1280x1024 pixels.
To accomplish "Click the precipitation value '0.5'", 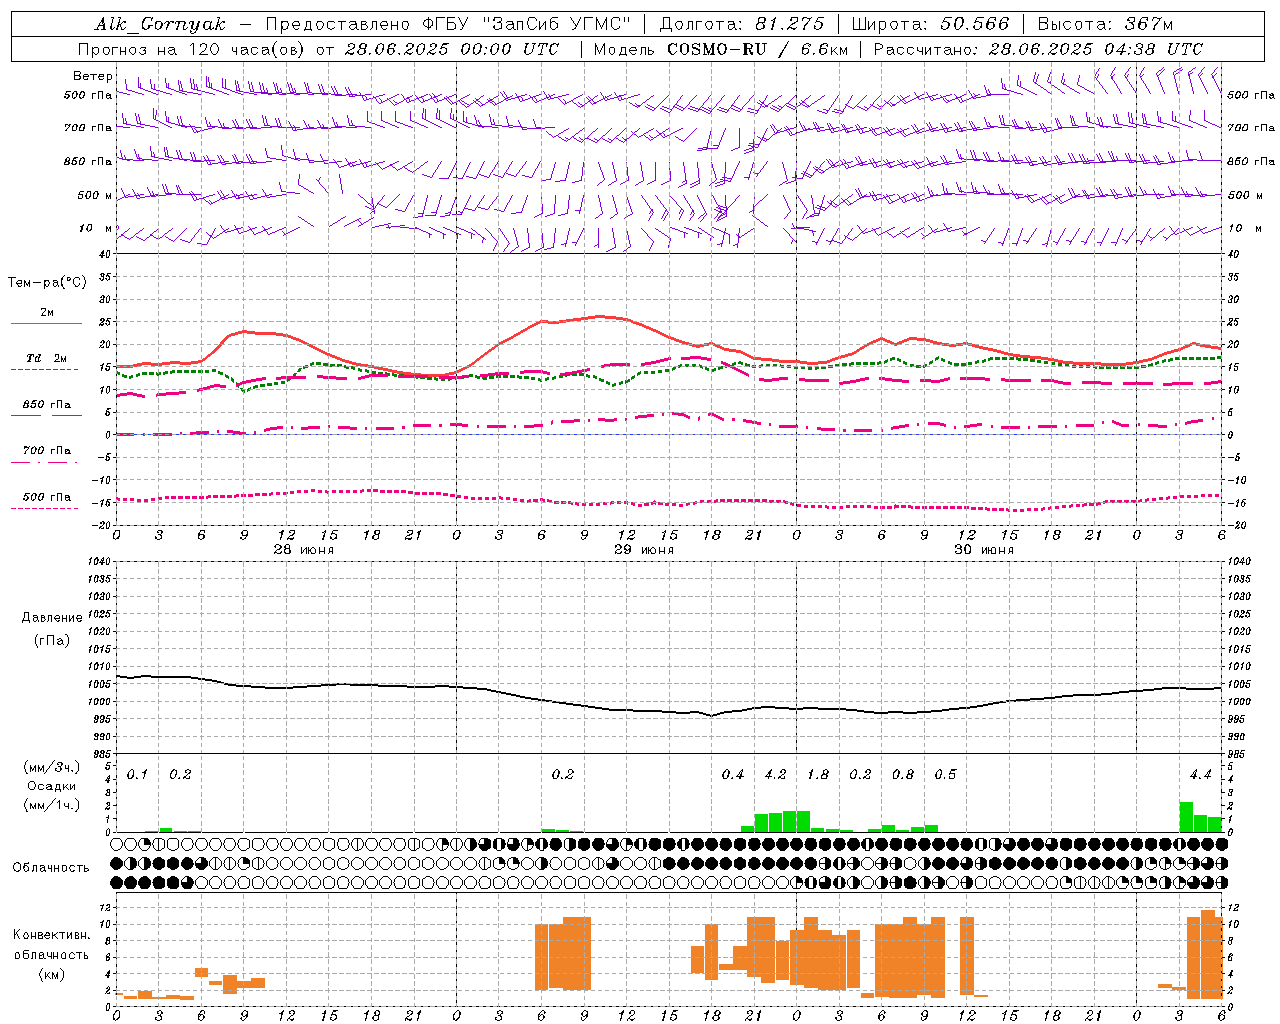I will tap(945, 775).
